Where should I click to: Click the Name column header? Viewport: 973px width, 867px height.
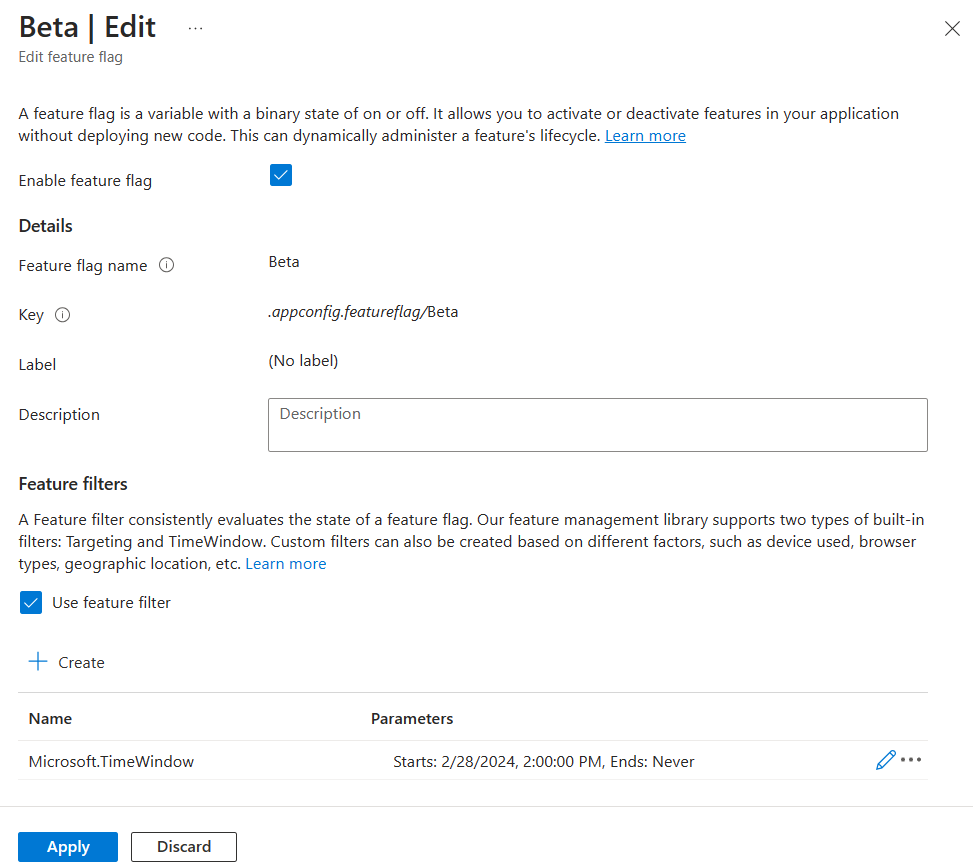pos(50,719)
